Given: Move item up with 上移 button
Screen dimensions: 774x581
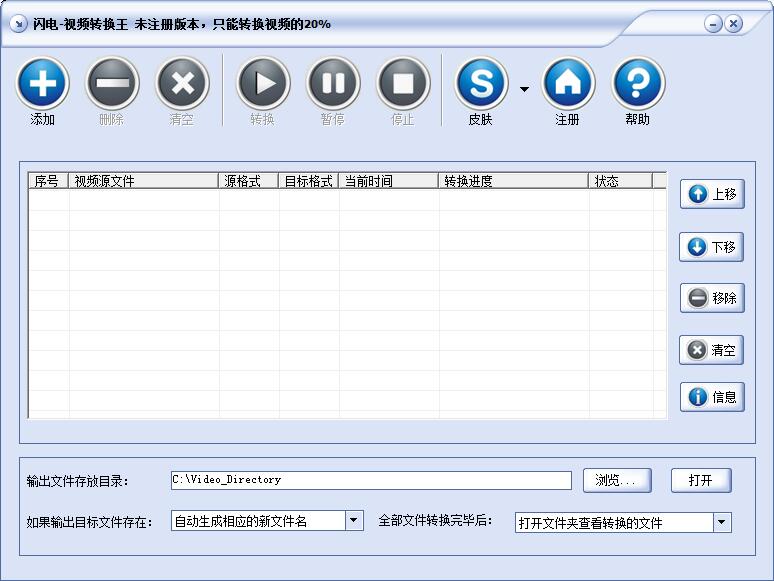Looking at the screenshot, I should click(x=712, y=194).
